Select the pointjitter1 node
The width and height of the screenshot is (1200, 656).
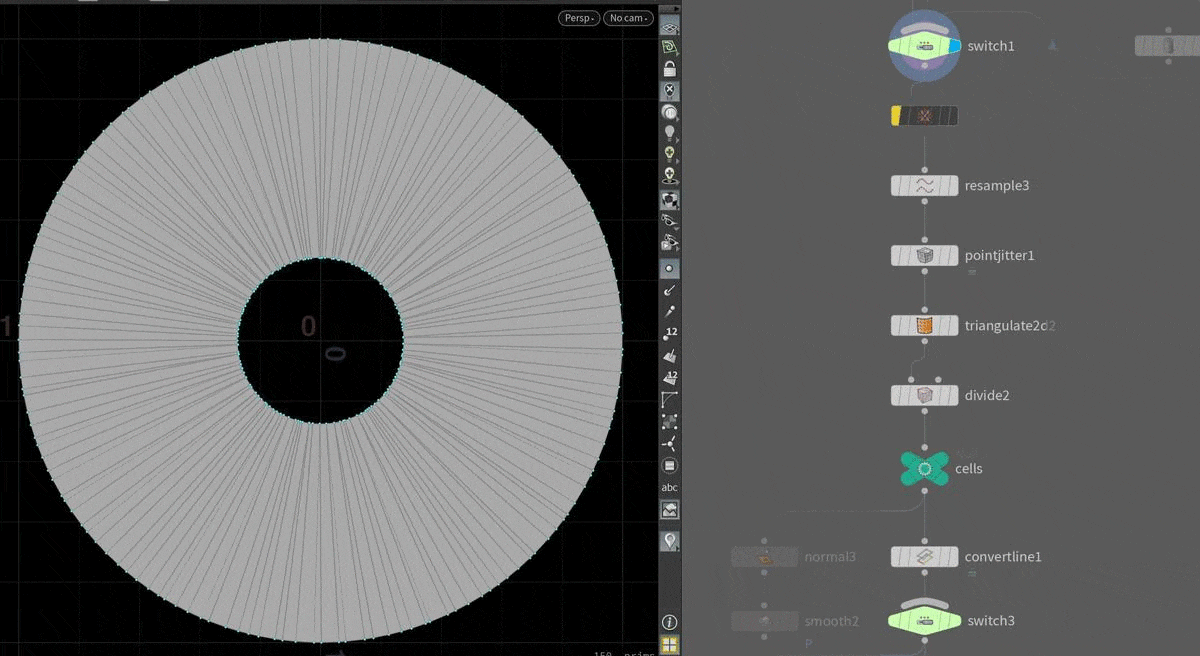coord(924,256)
